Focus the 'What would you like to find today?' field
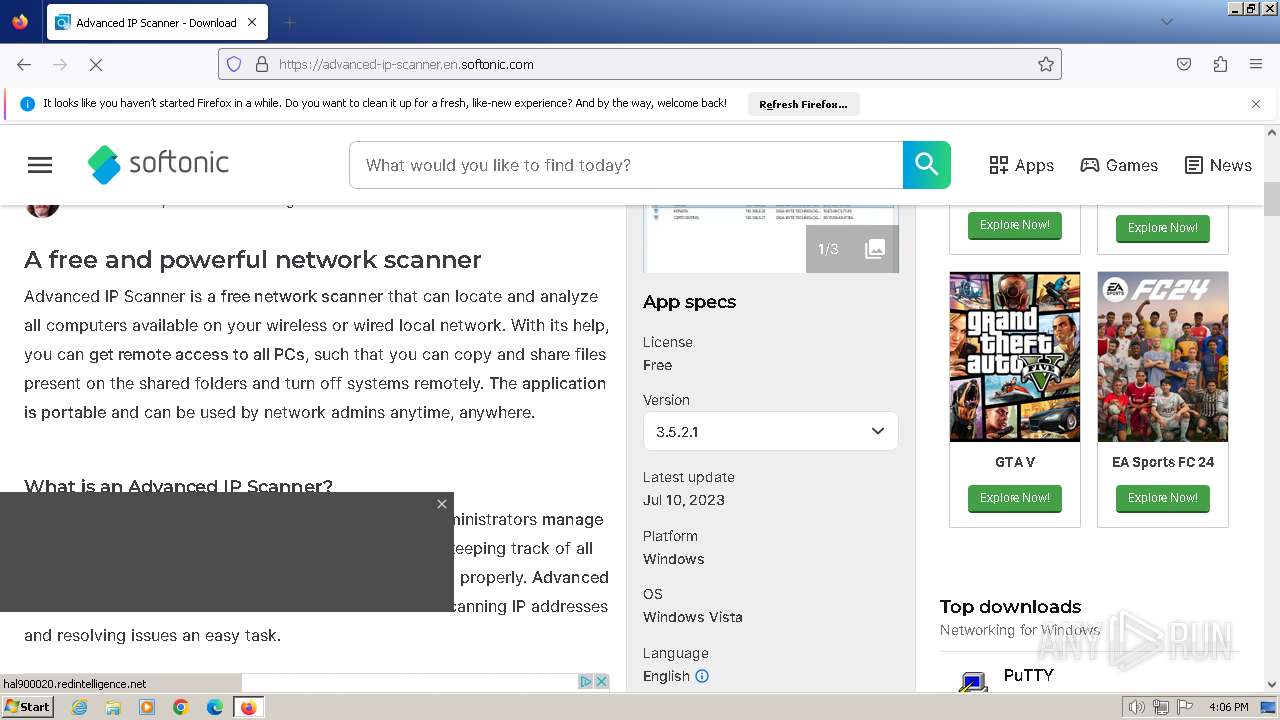The width and height of the screenshot is (1280, 720). (x=626, y=165)
